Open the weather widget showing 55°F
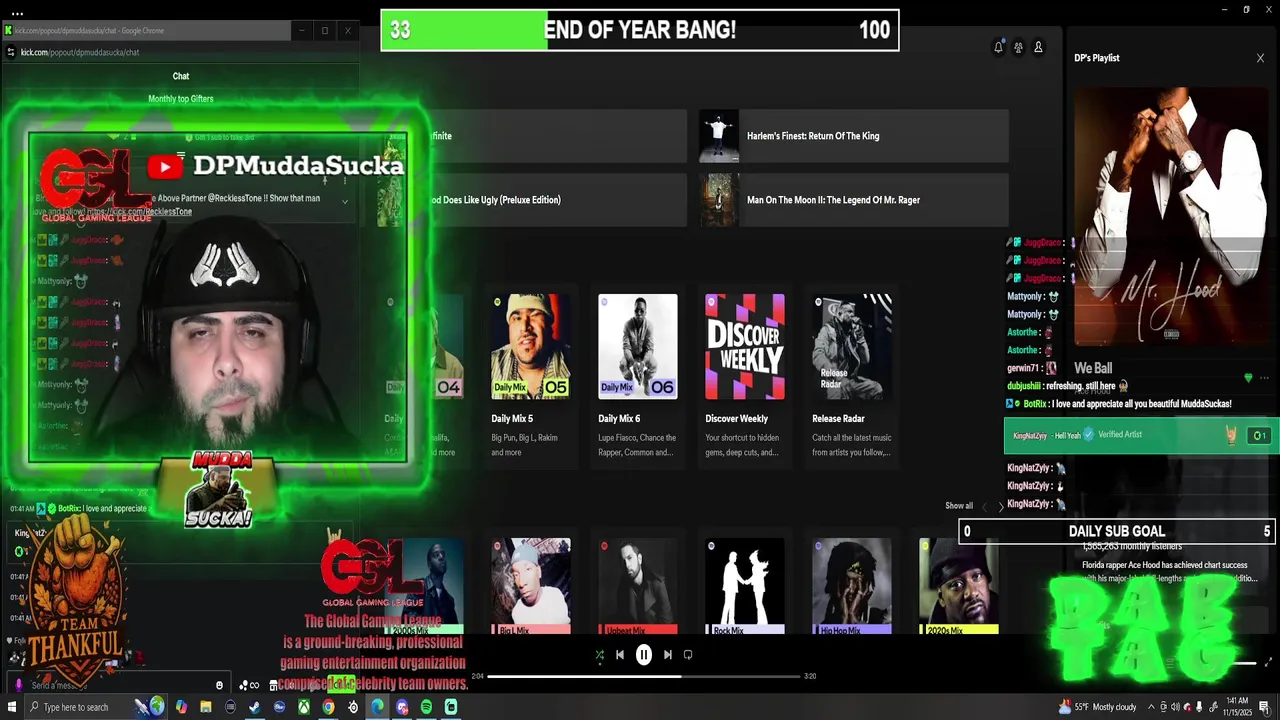This screenshot has width=1280, height=720. click(1097, 707)
